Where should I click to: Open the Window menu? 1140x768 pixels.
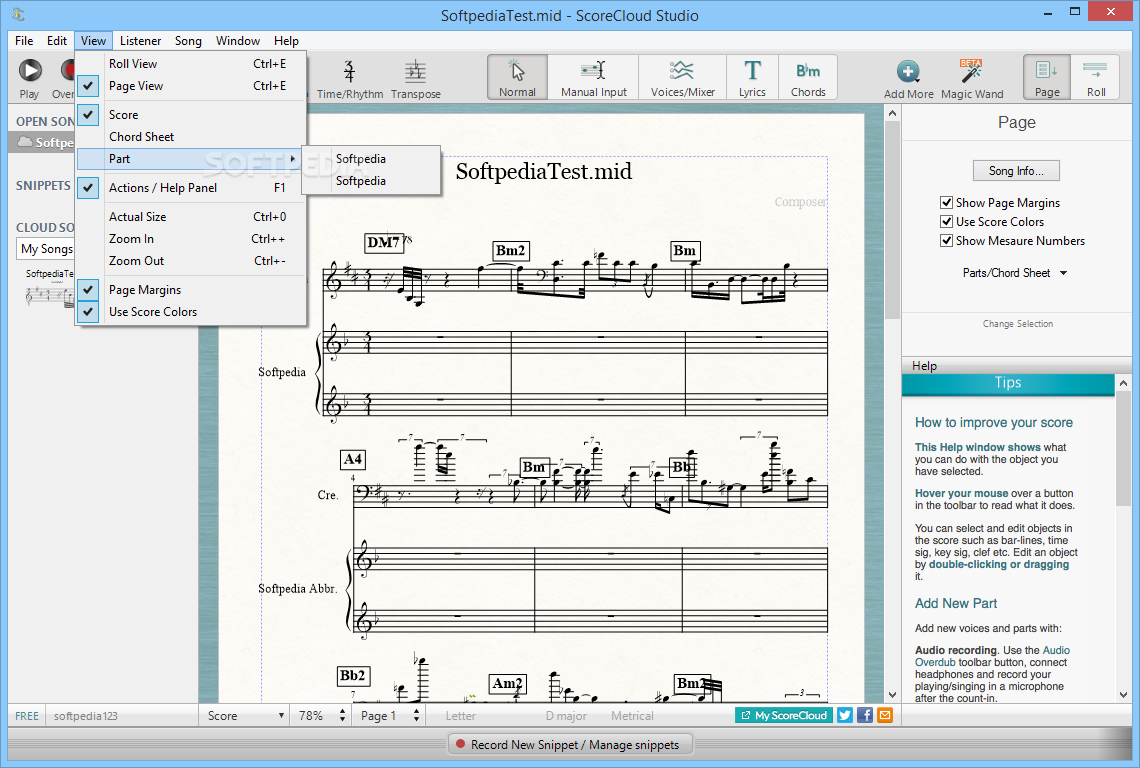(x=238, y=41)
